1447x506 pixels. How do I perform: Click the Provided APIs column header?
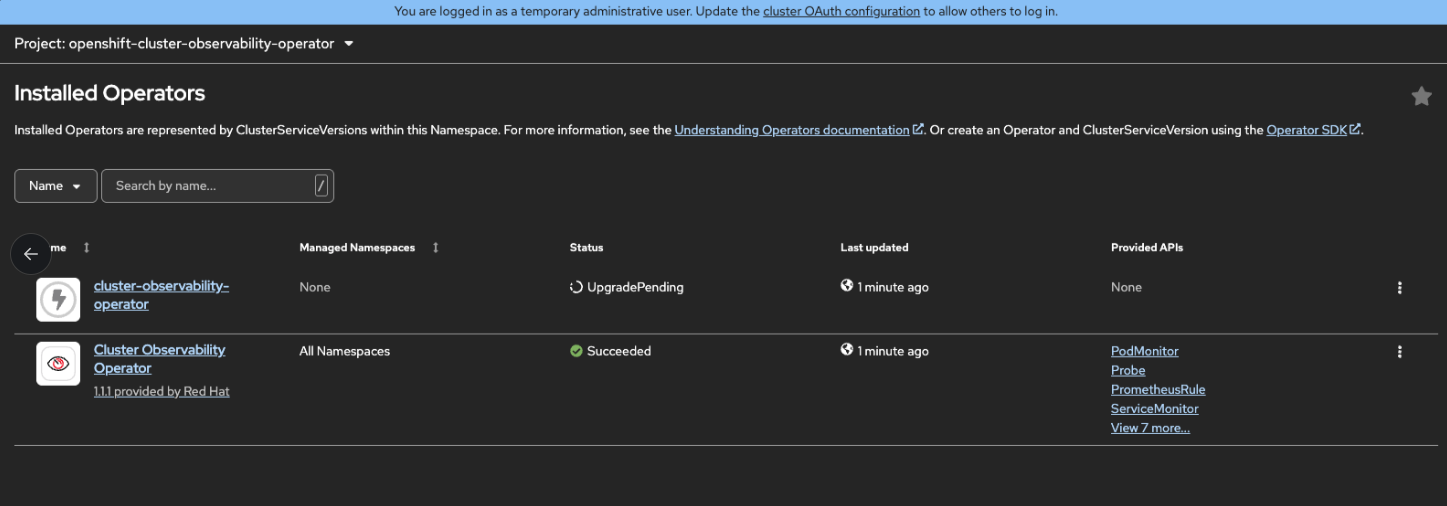pos(1147,247)
